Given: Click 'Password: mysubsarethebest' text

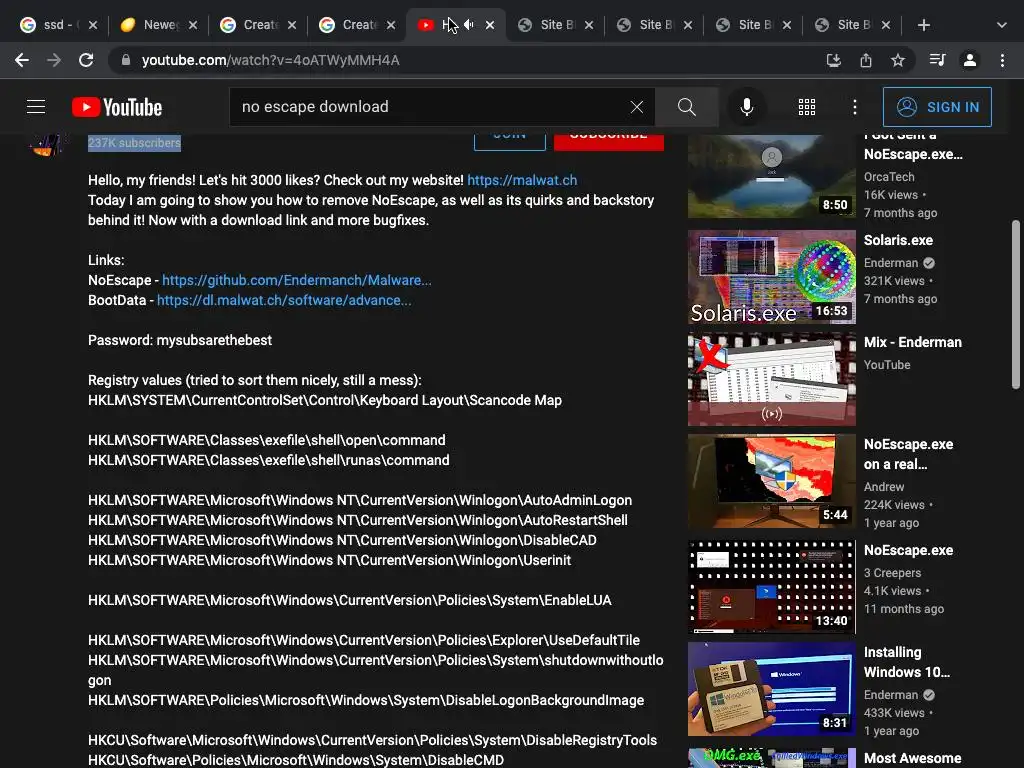Looking at the screenshot, I should coord(180,340).
